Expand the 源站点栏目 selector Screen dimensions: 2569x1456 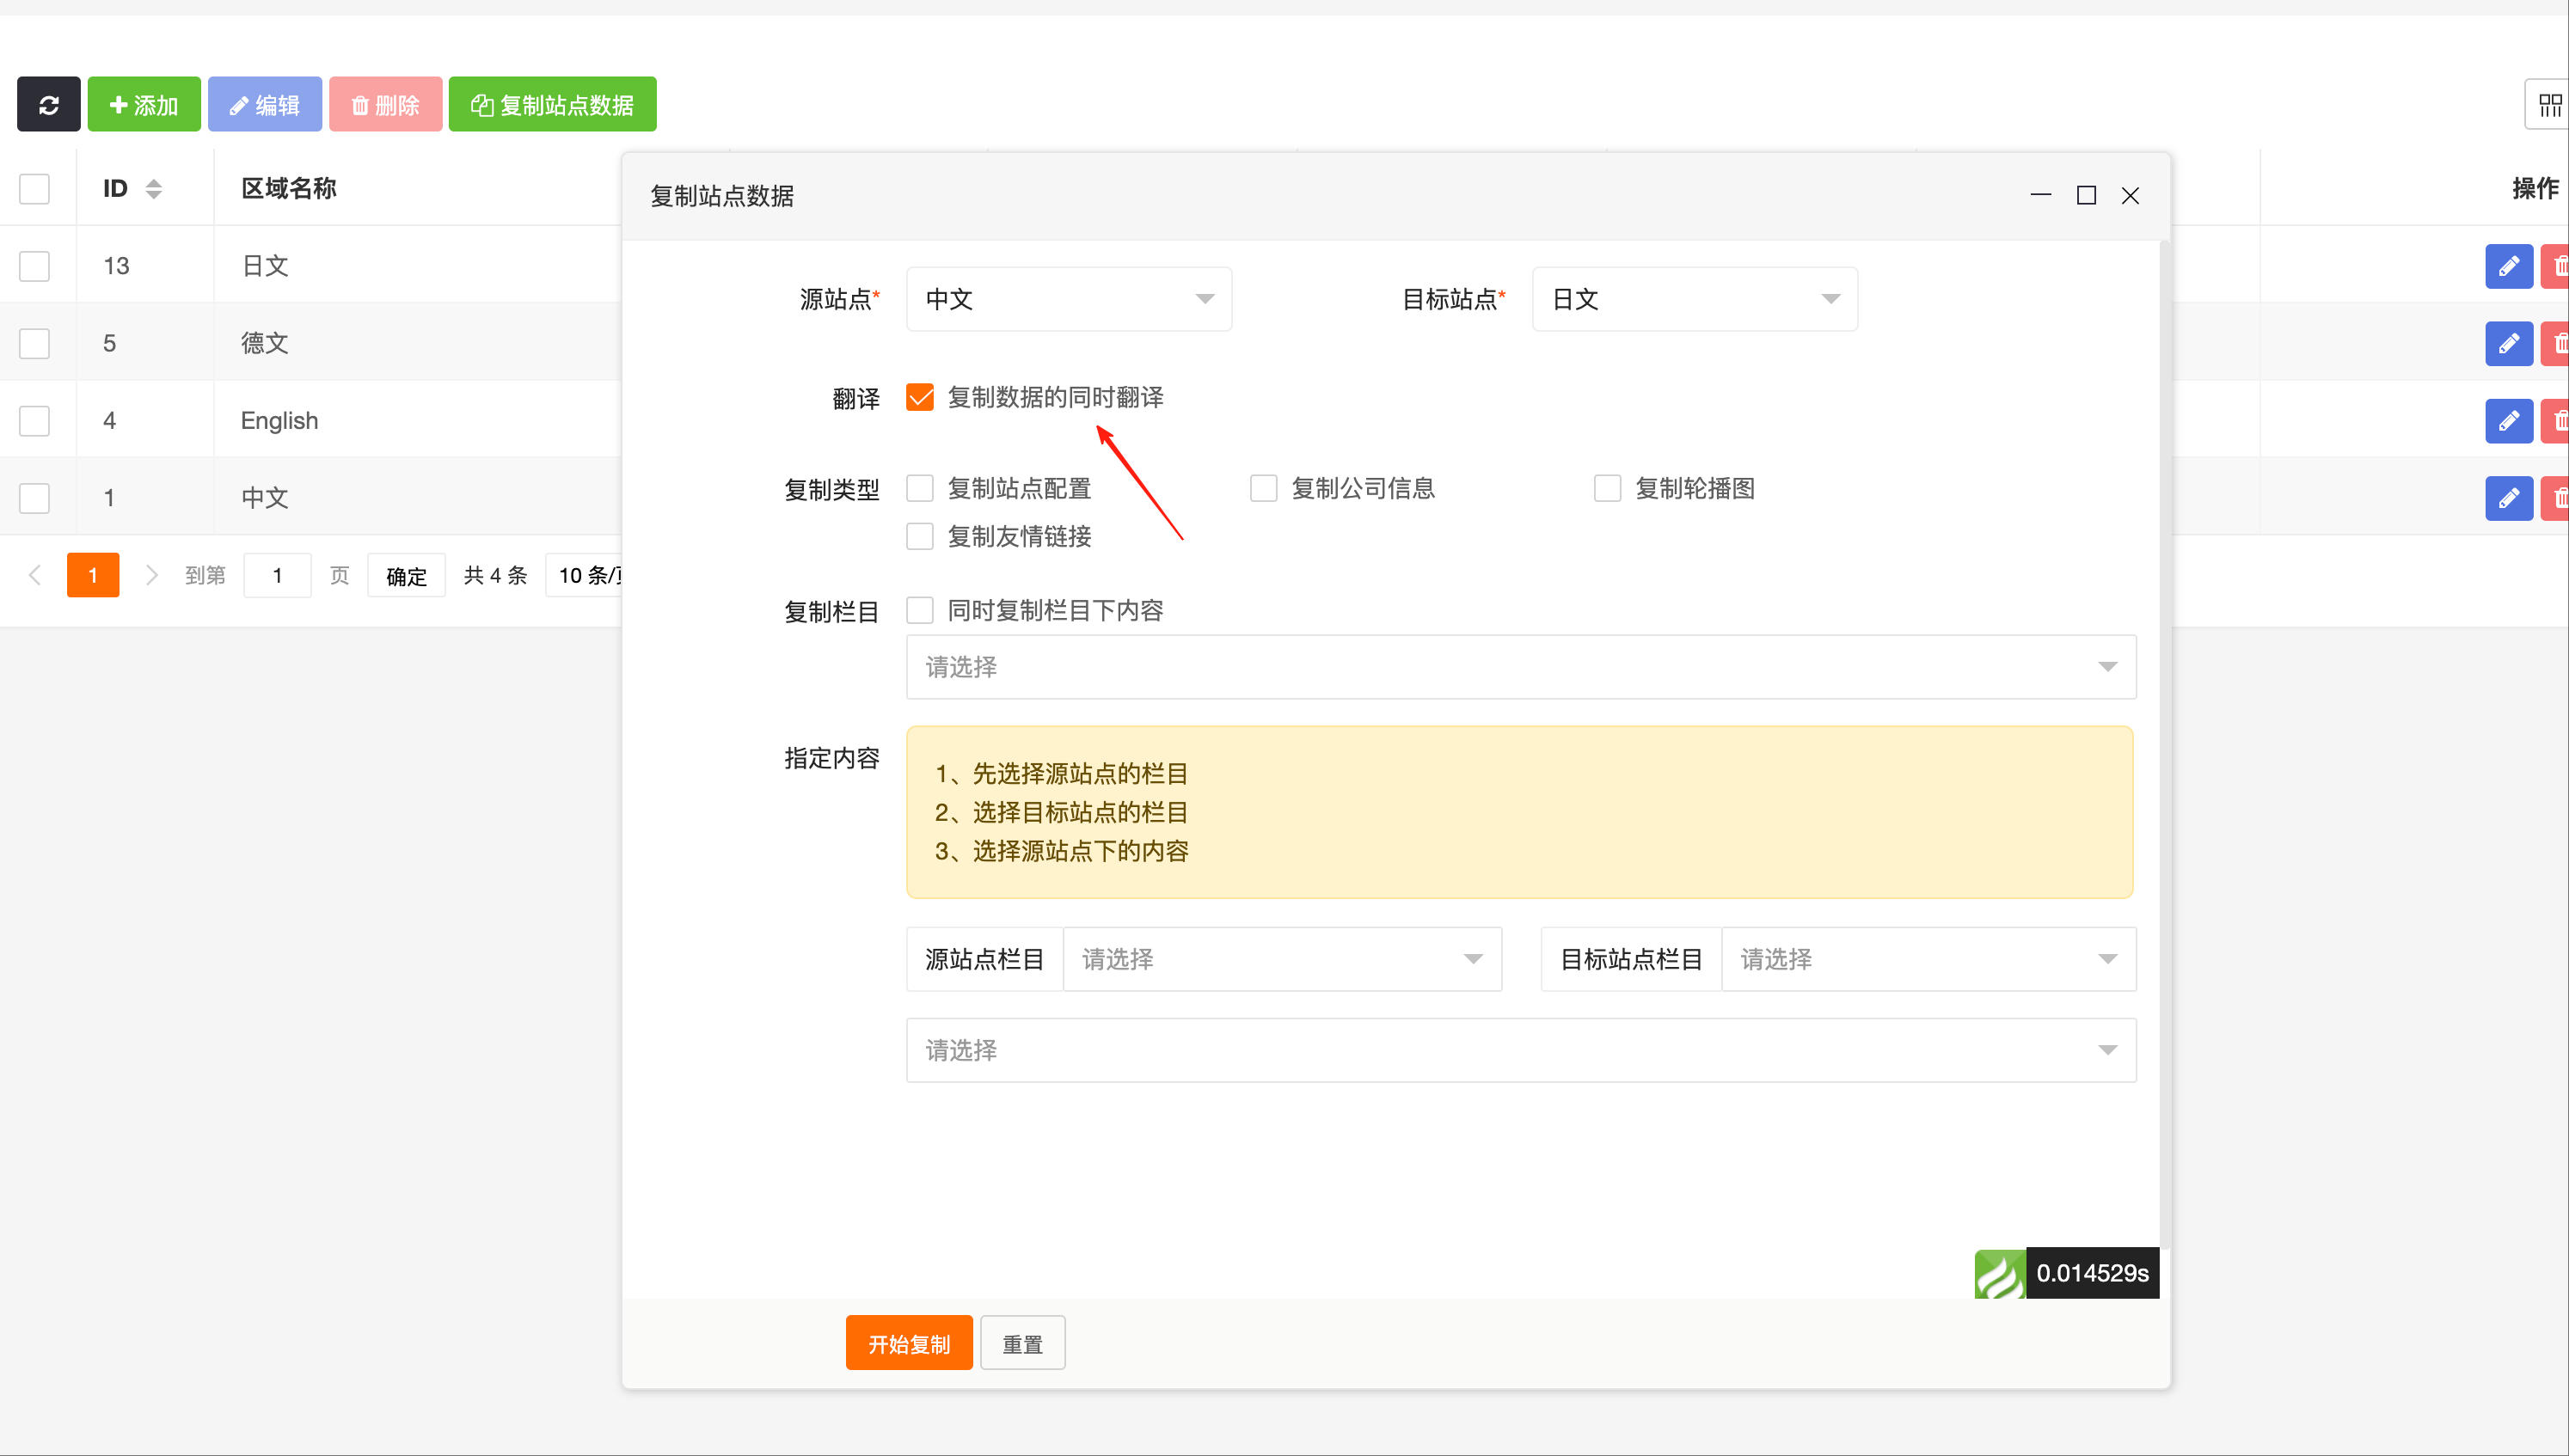pyautogui.click(x=1282, y=958)
